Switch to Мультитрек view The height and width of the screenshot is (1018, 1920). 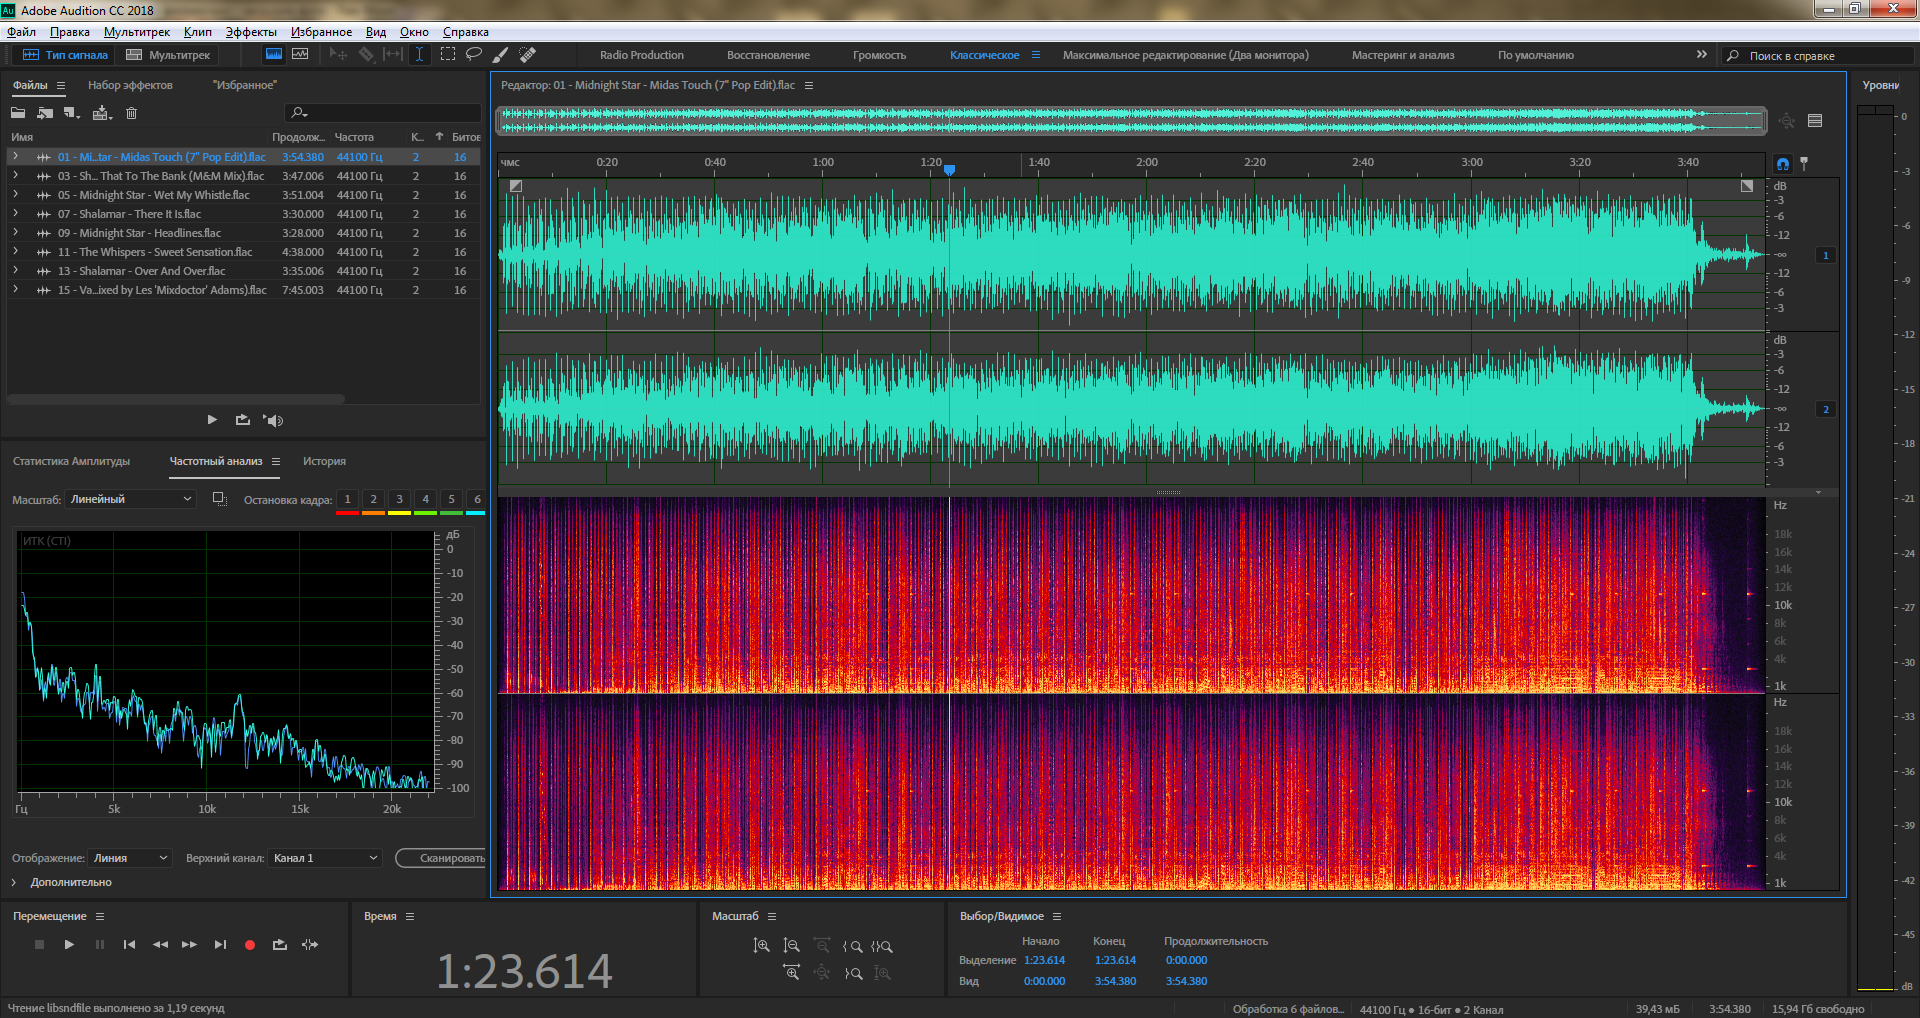click(168, 55)
